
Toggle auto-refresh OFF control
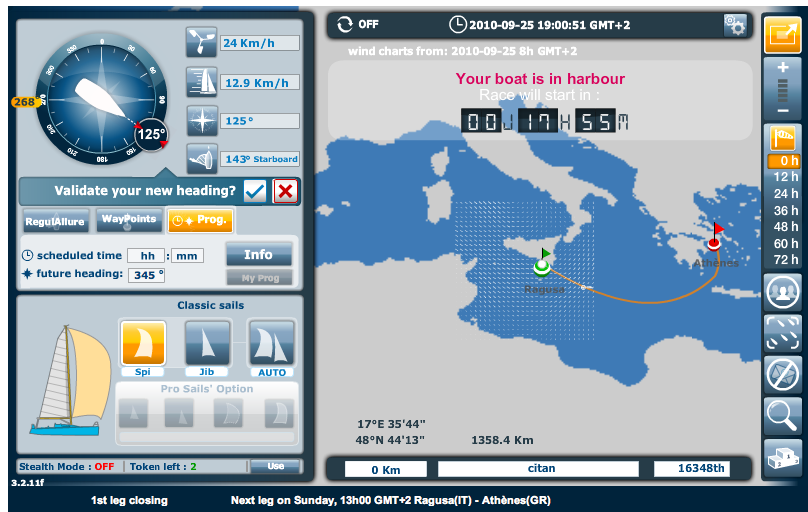(x=358, y=24)
